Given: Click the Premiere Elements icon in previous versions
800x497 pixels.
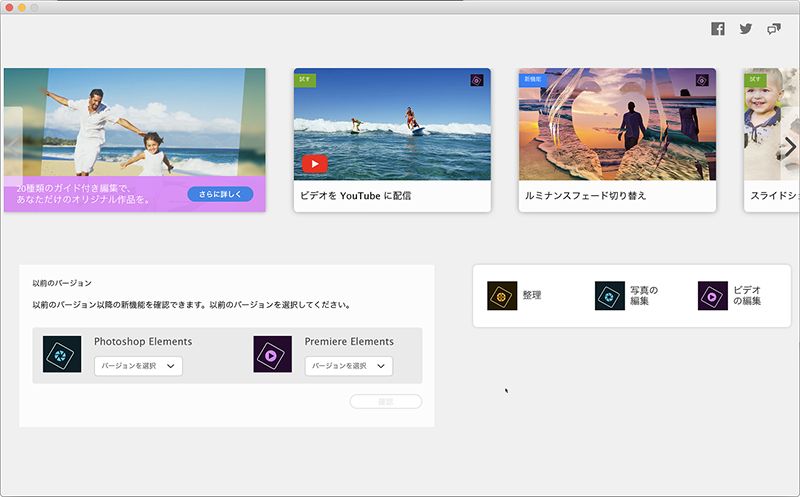Looking at the screenshot, I should click(273, 354).
